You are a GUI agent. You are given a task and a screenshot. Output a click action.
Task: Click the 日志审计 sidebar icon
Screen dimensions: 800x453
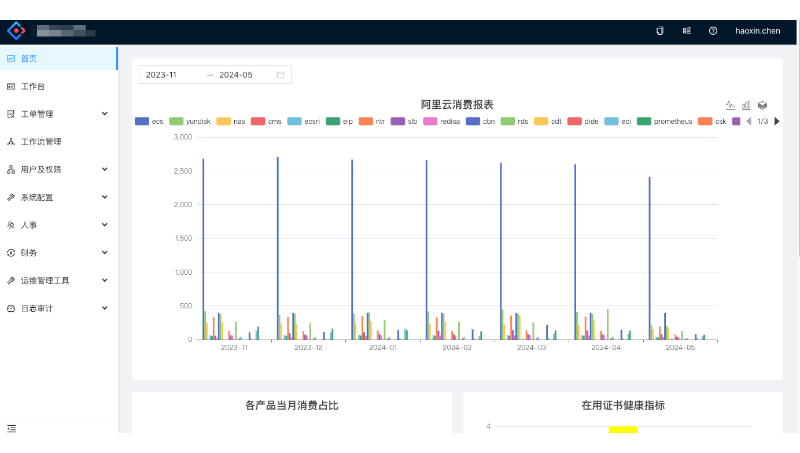coord(11,309)
